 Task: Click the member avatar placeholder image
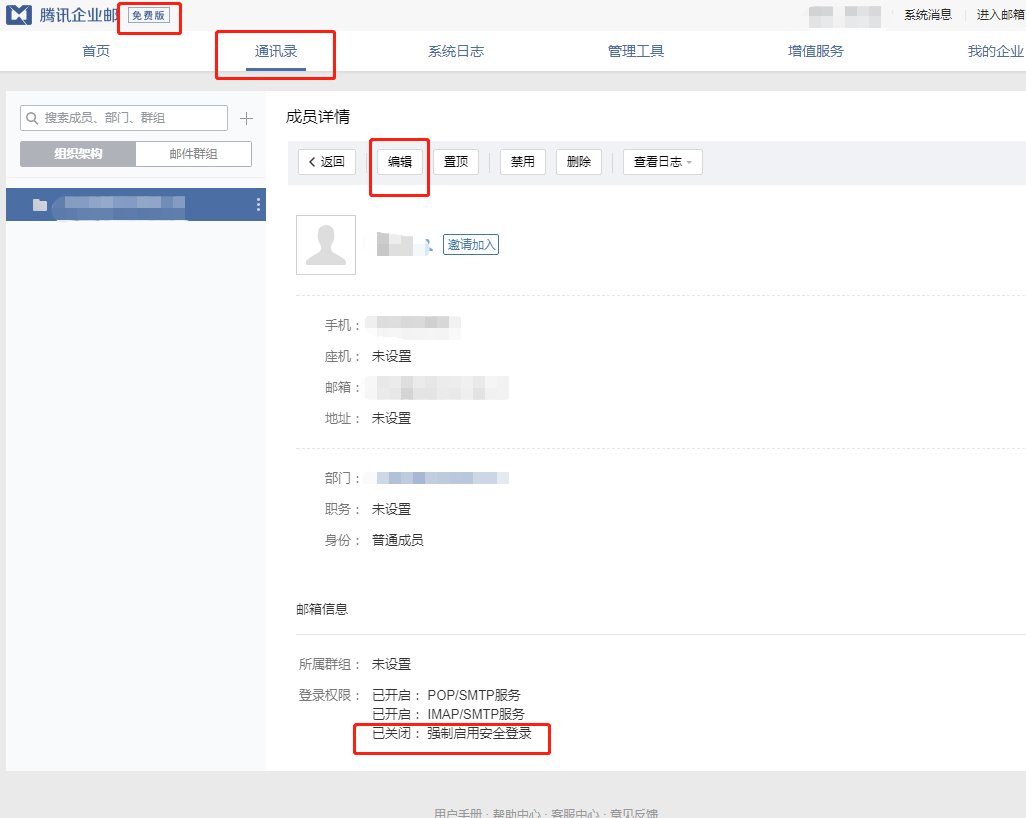coord(324,244)
